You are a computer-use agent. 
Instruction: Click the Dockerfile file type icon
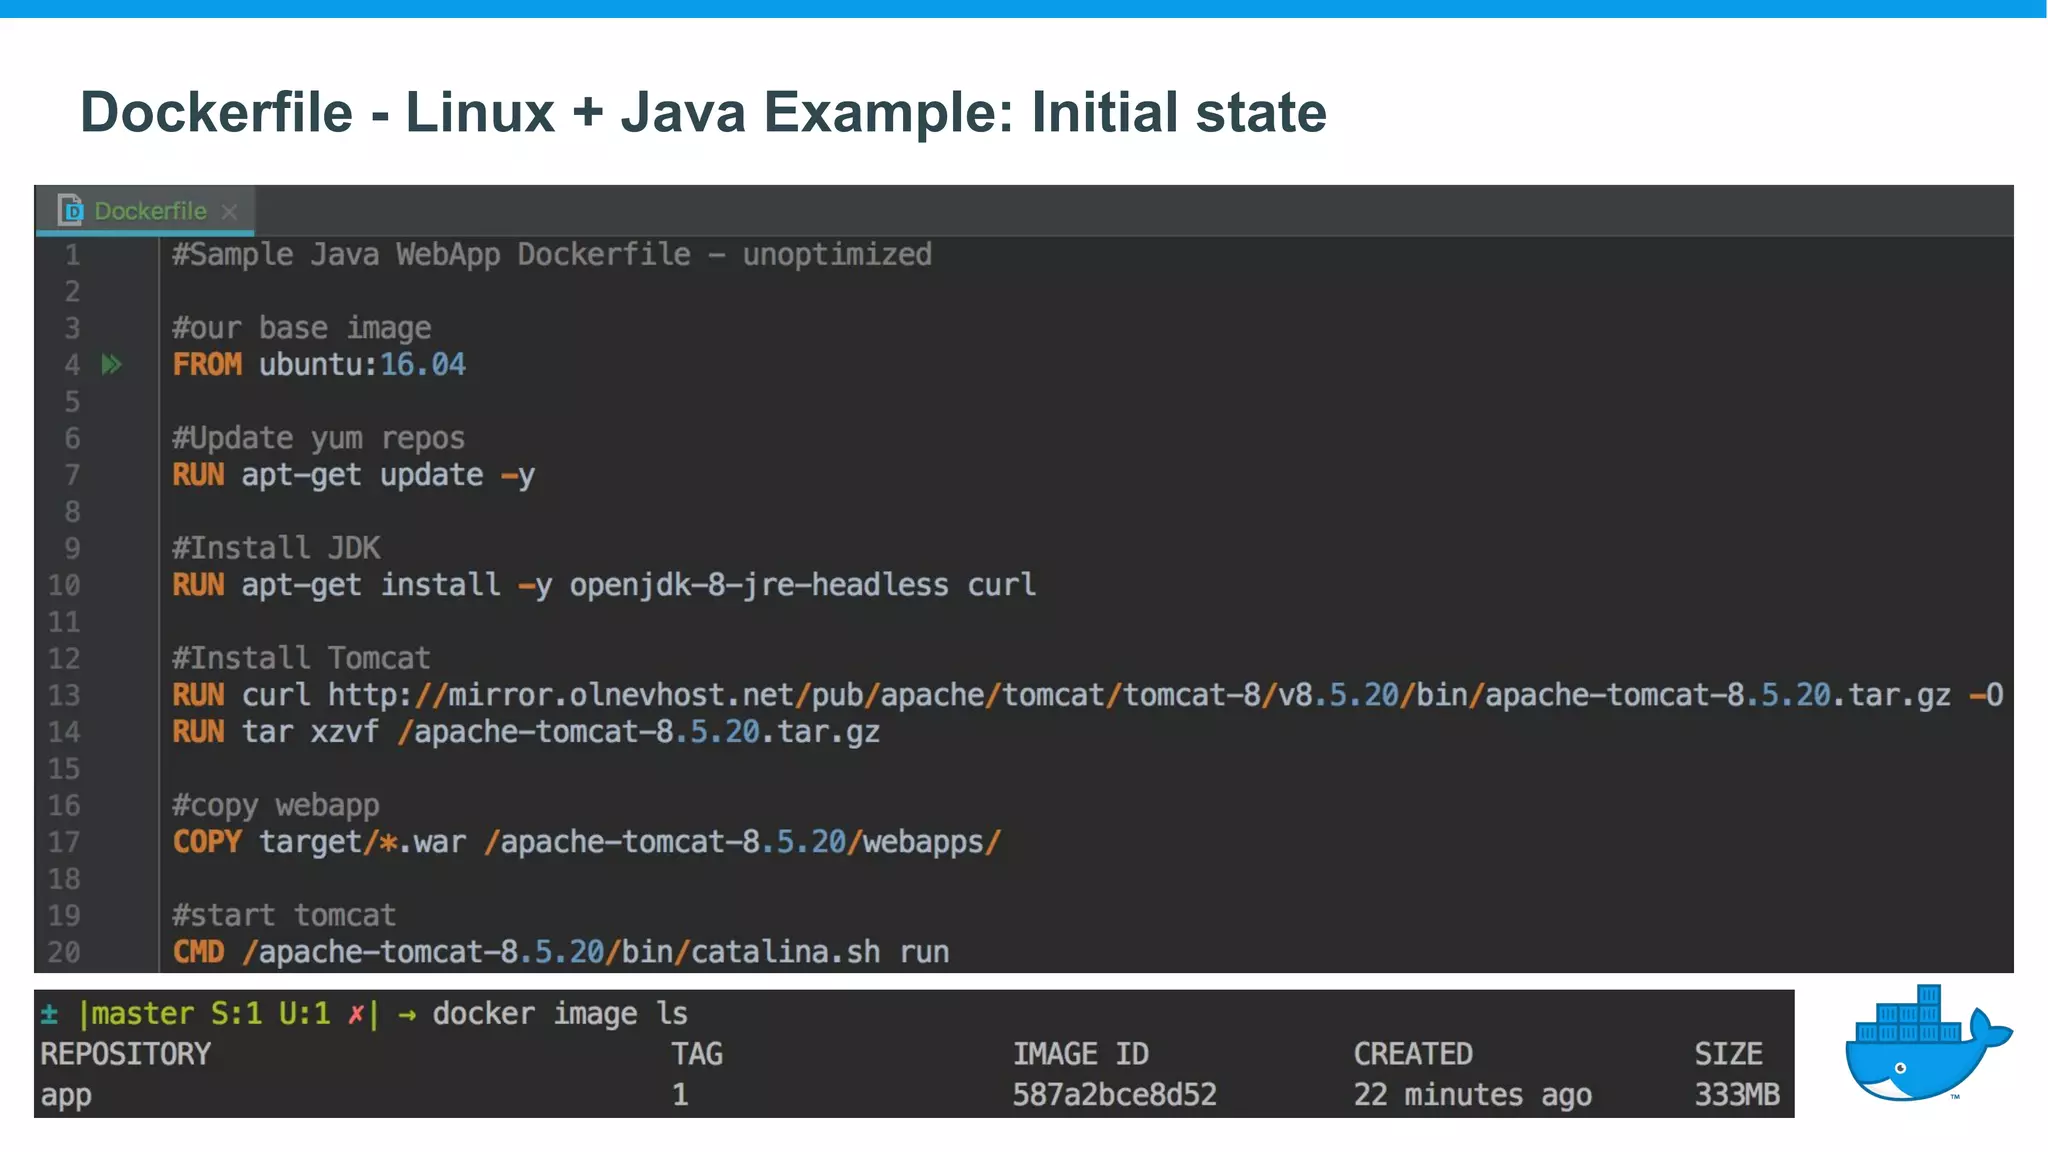tap(70, 210)
